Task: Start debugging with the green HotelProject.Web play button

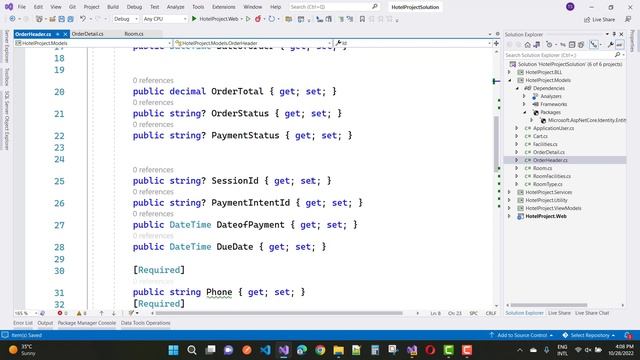Action: (194, 19)
